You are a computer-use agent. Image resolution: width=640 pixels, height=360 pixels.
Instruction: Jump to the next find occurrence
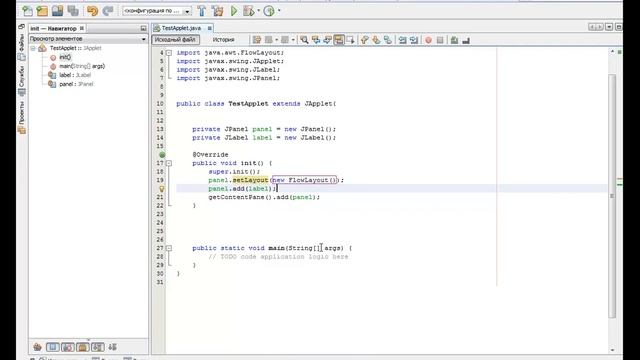click(x=327, y=40)
